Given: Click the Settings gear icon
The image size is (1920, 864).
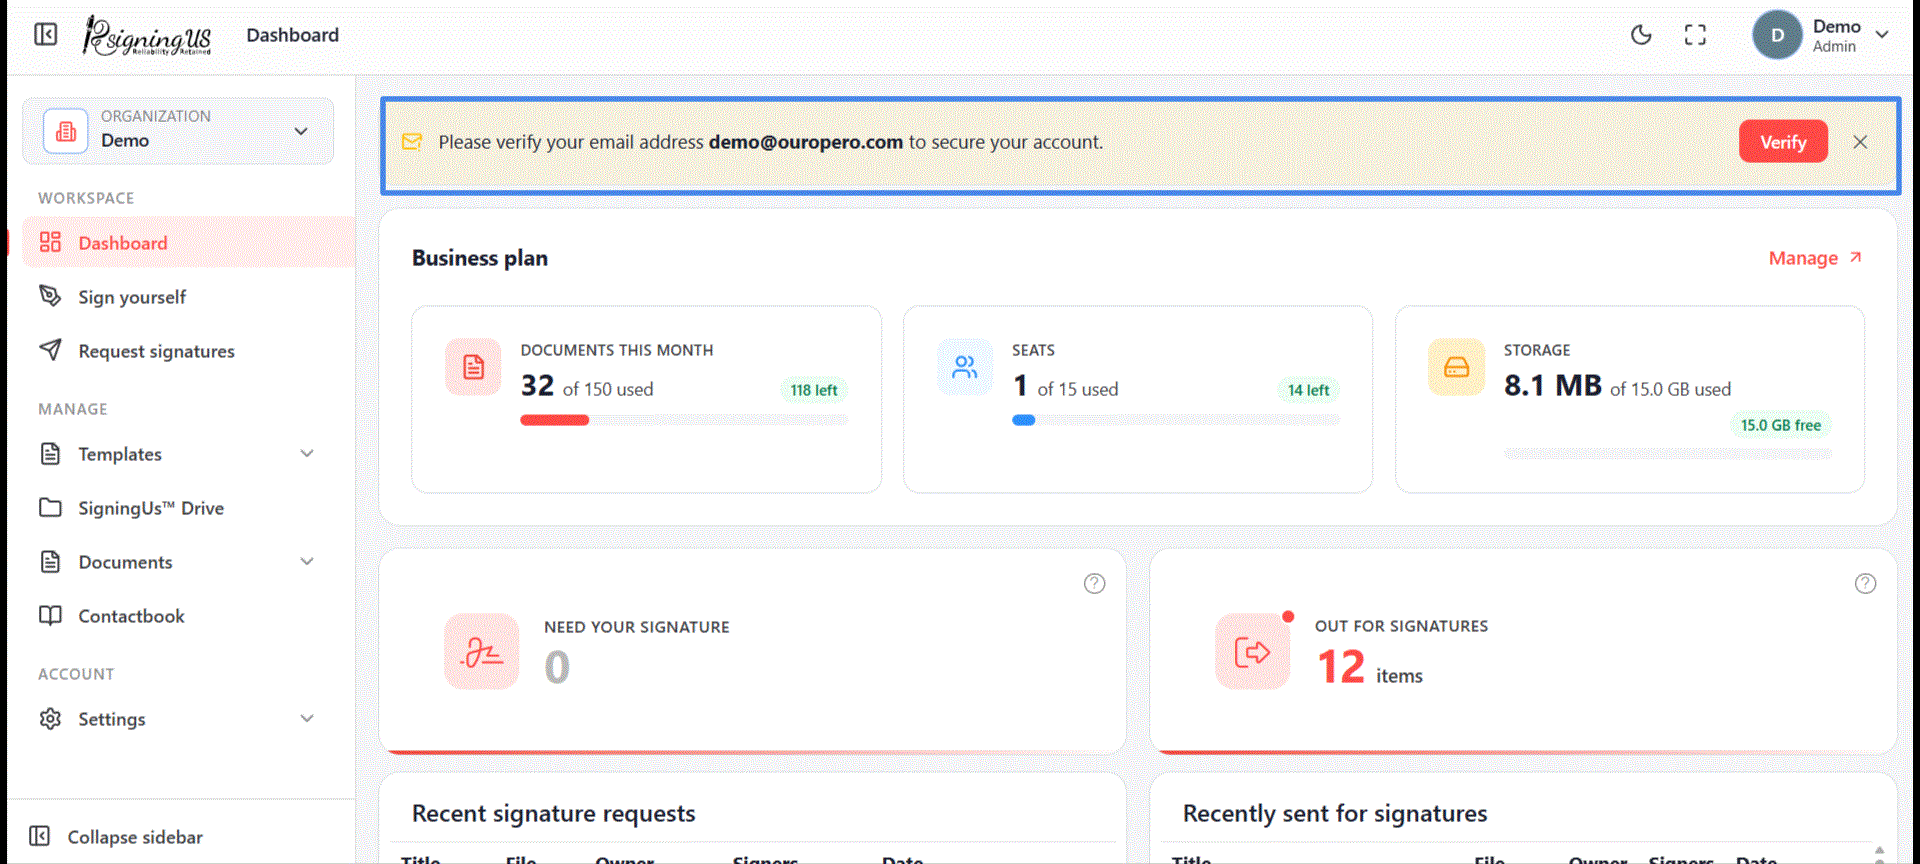Looking at the screenshot, I should point(50,719).
